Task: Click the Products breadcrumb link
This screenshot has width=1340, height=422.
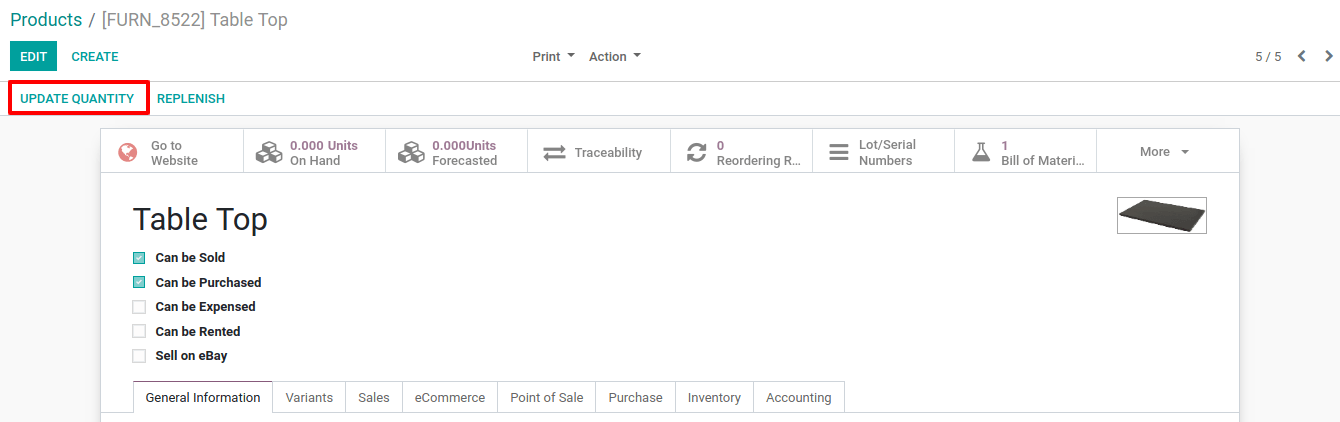Action: 46,20
